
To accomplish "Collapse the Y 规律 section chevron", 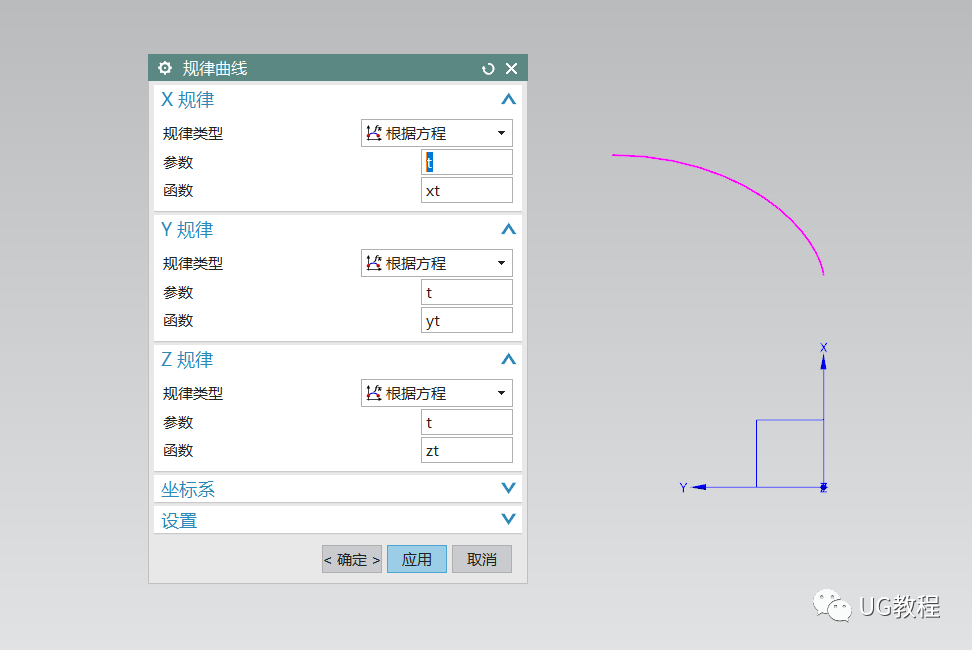I will (x=508, y=229).
